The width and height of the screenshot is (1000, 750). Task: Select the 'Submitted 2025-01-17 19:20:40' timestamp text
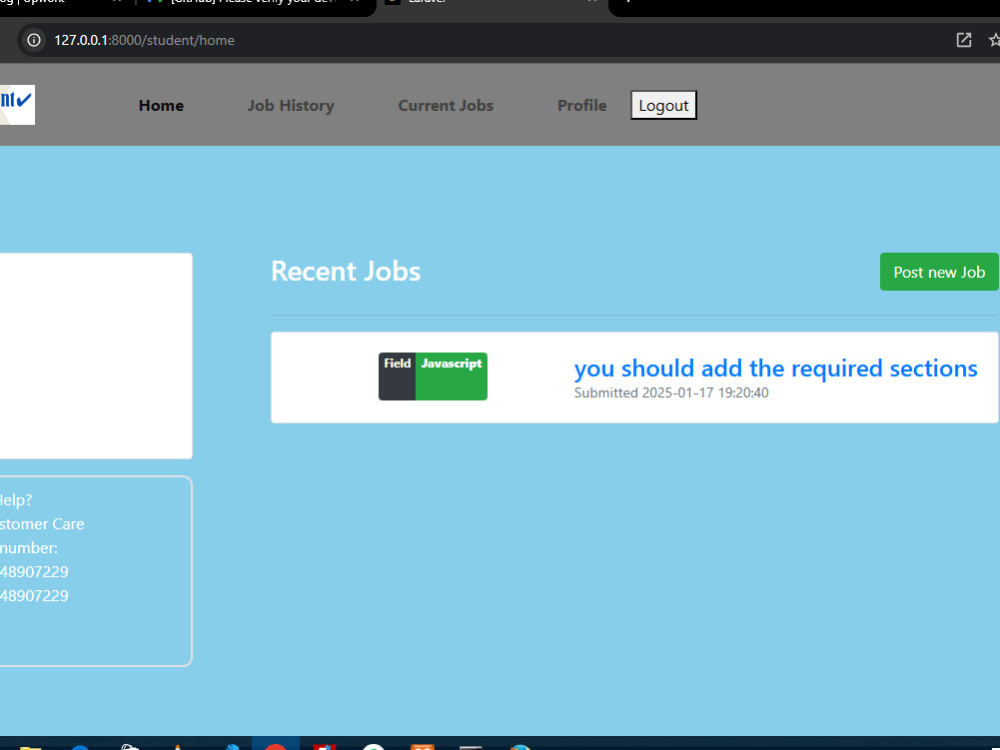[671, 393]
